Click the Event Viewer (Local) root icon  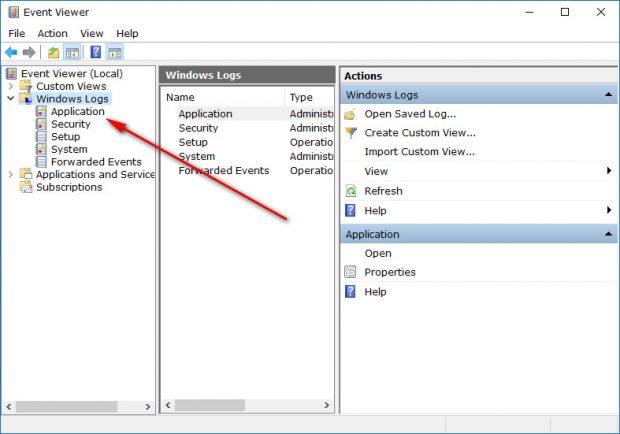[12, 74]
